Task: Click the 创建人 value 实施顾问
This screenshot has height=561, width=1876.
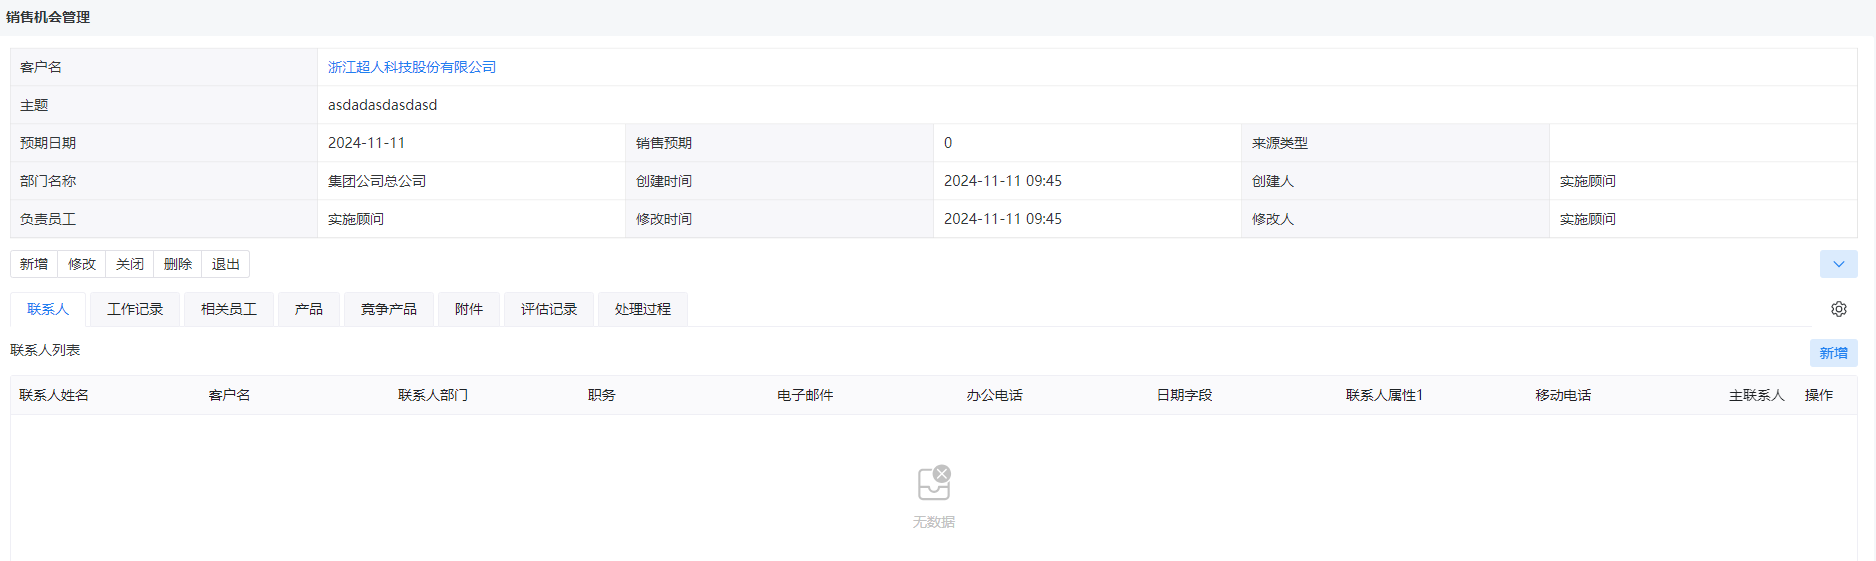Action: [x=1588, y=181]
